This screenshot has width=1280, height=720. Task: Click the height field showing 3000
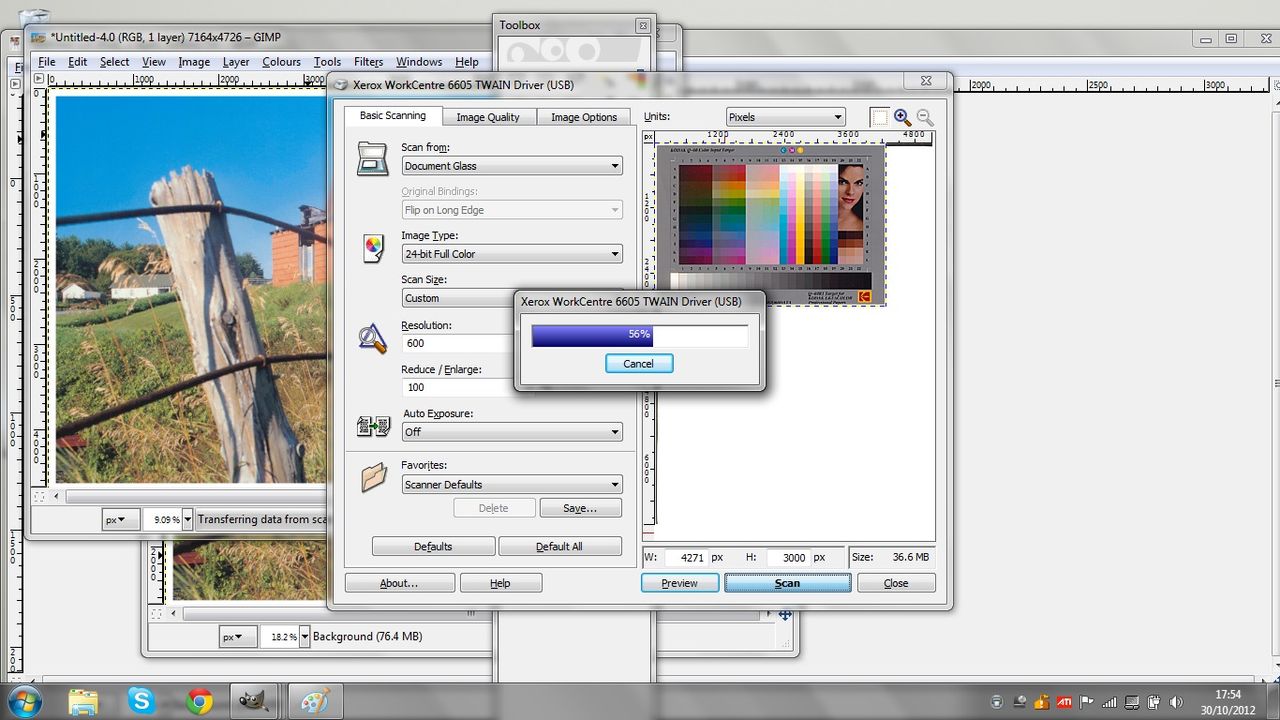[787, 557]
